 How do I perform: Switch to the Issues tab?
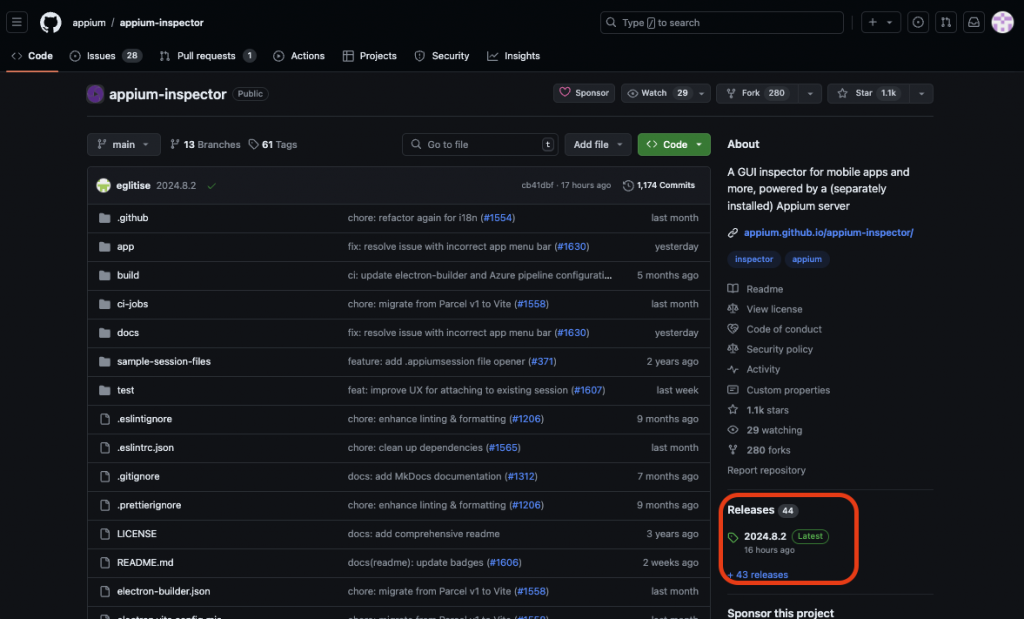coord(105,56)
